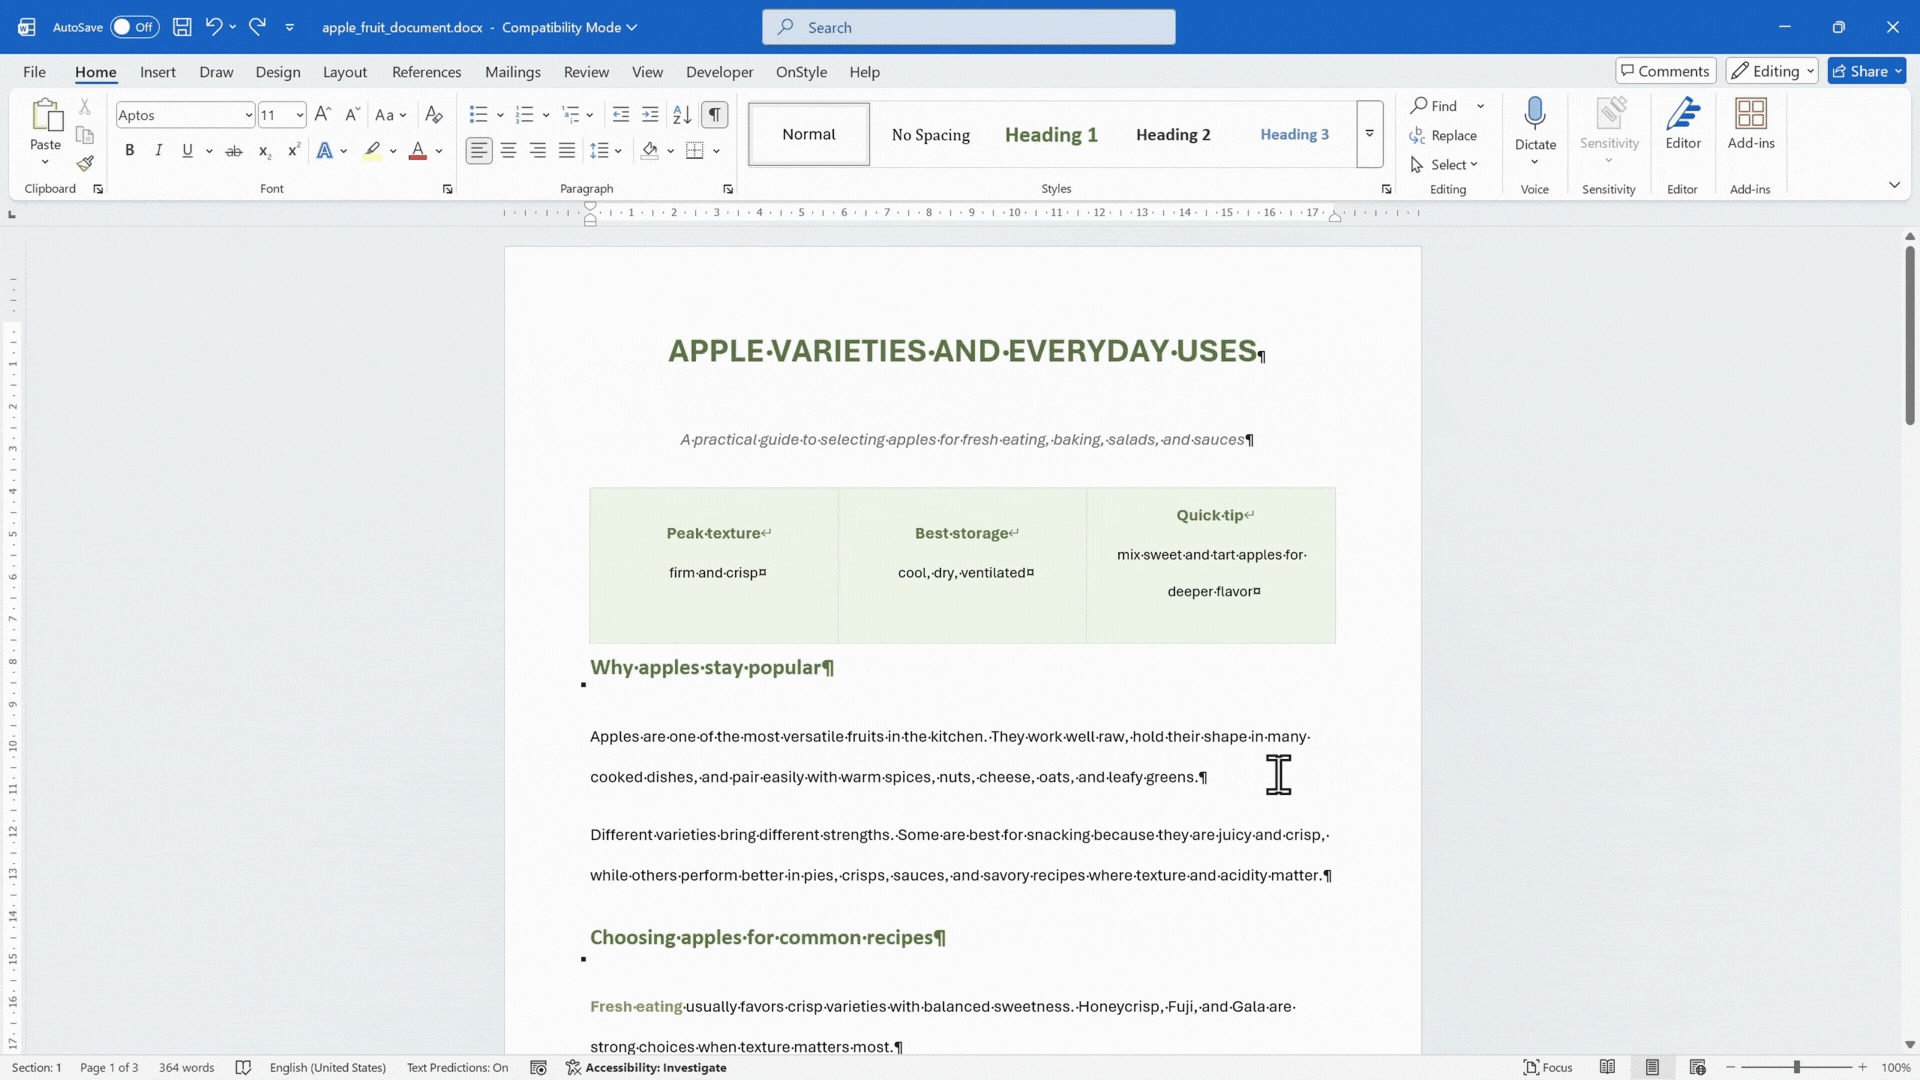
Task: Increase paragraph indent
Action: pos(650,115)
